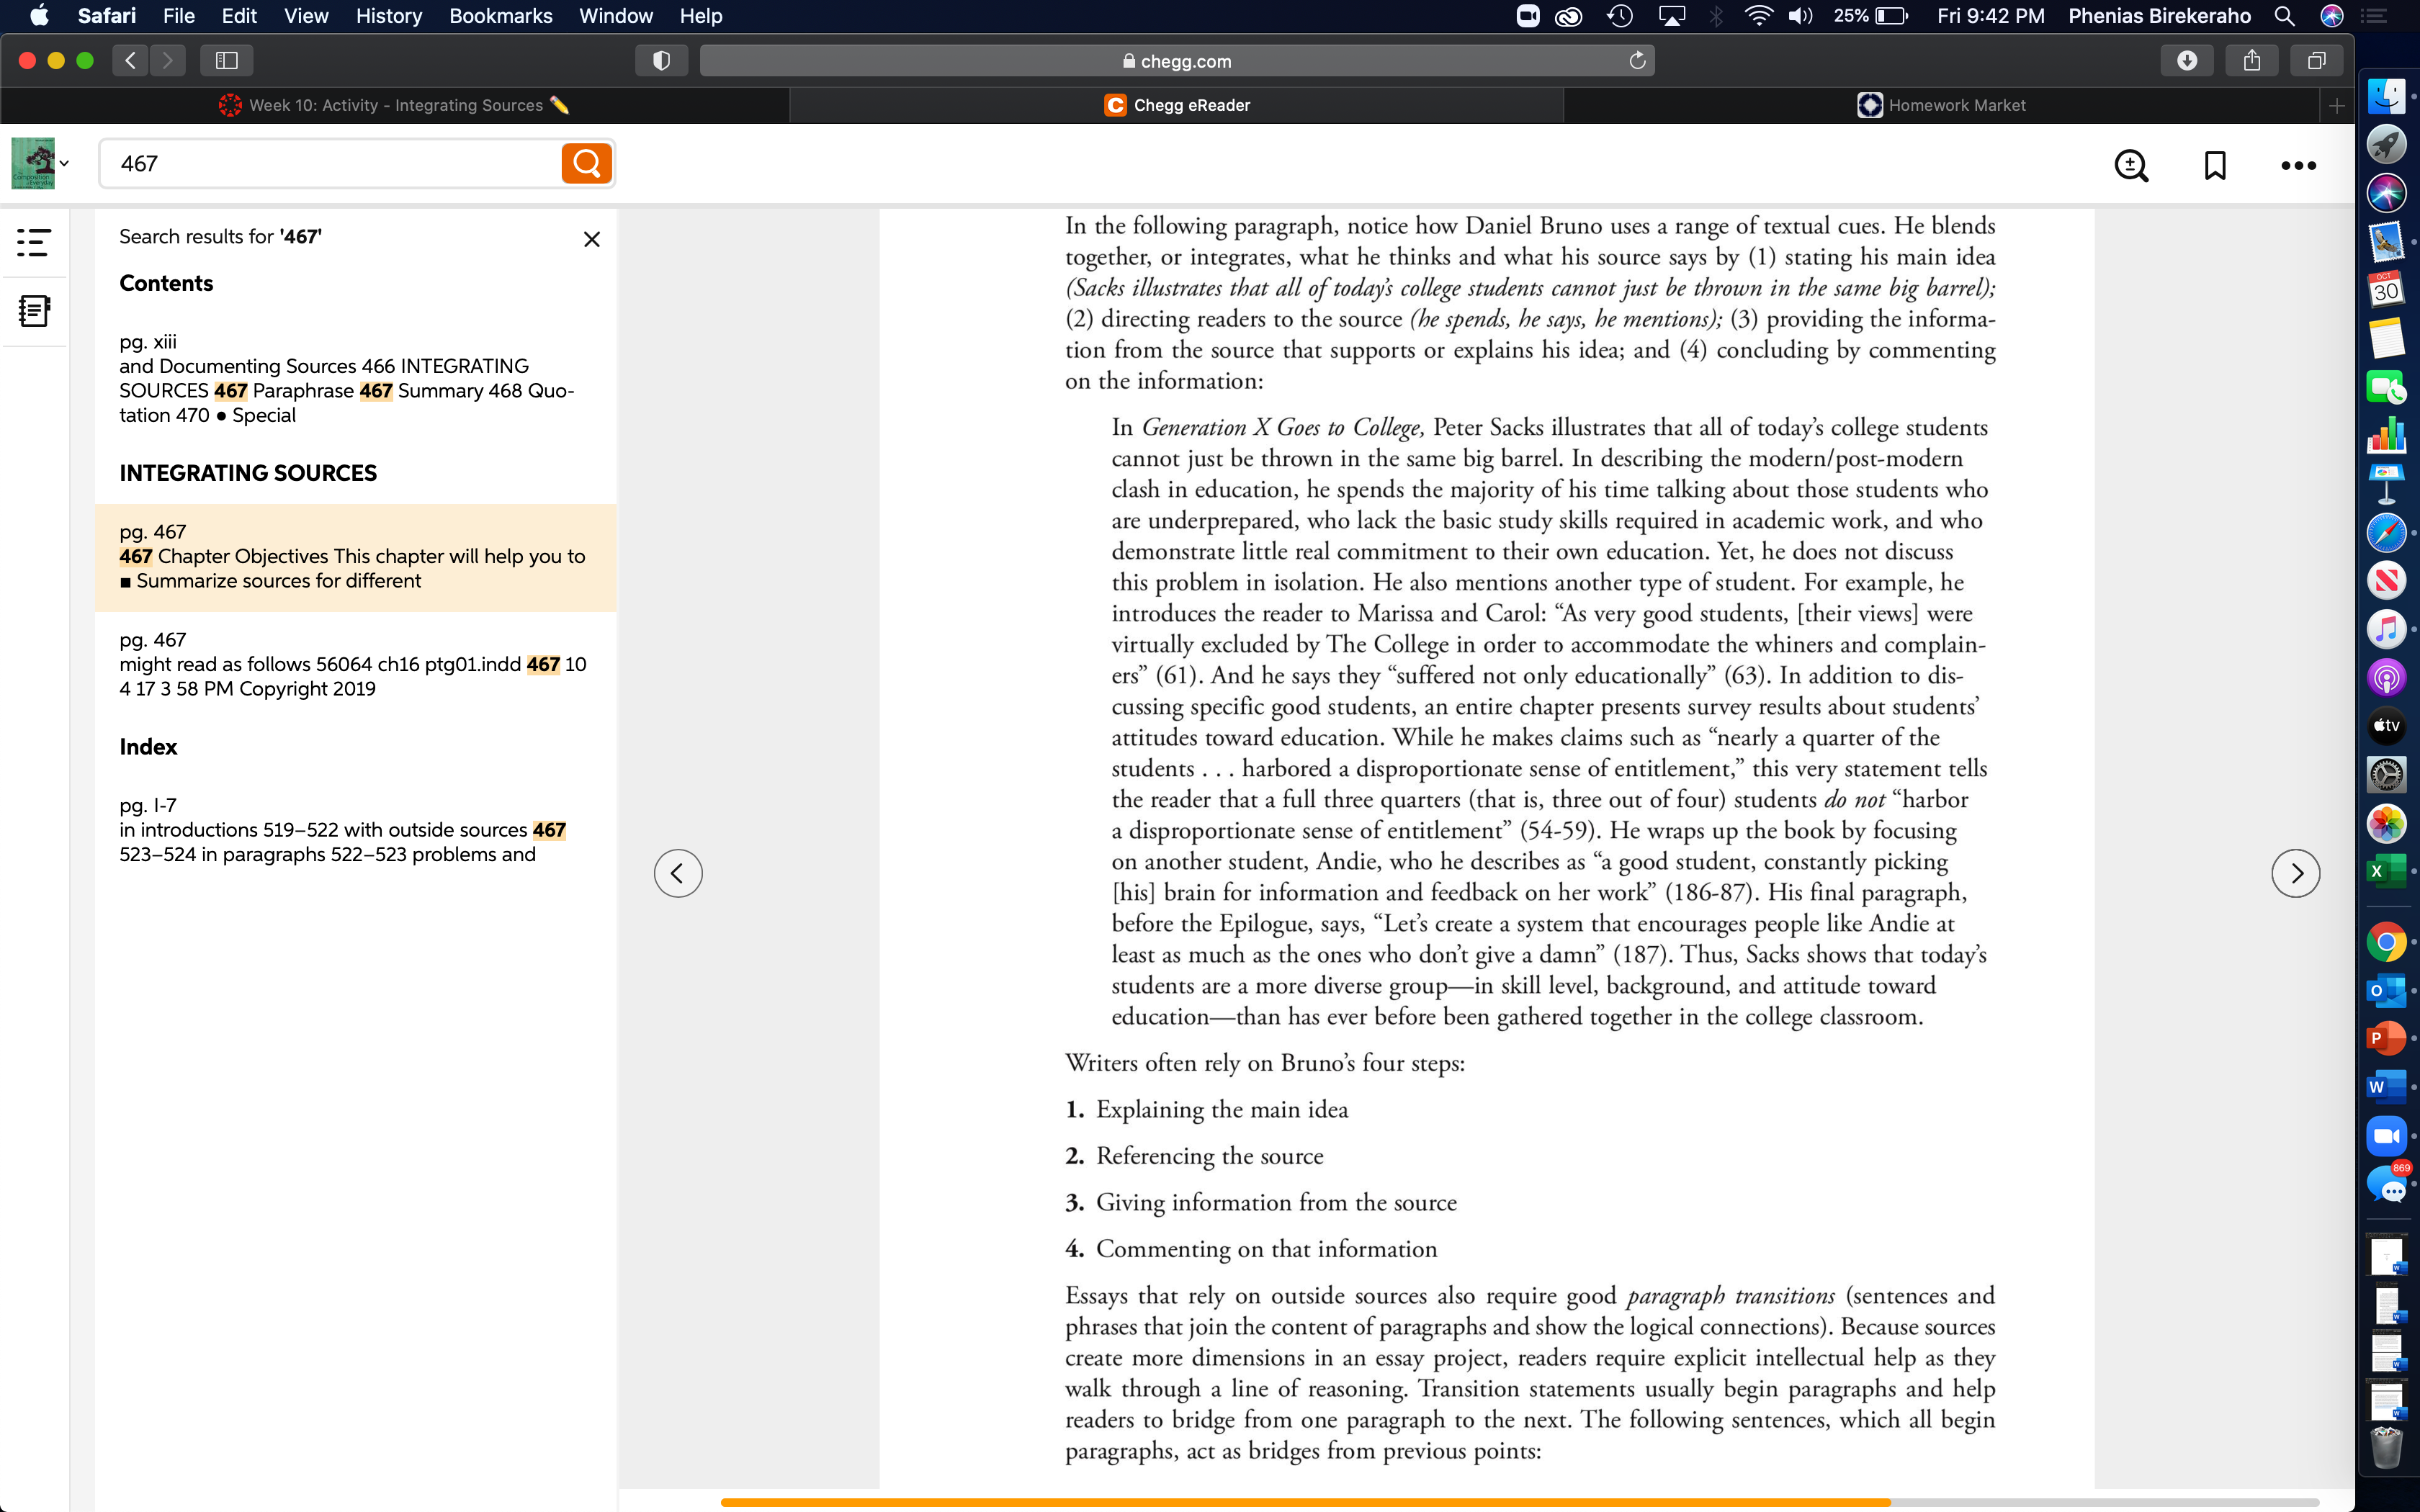Go to the previous page arrow

[x=678, y=873]
